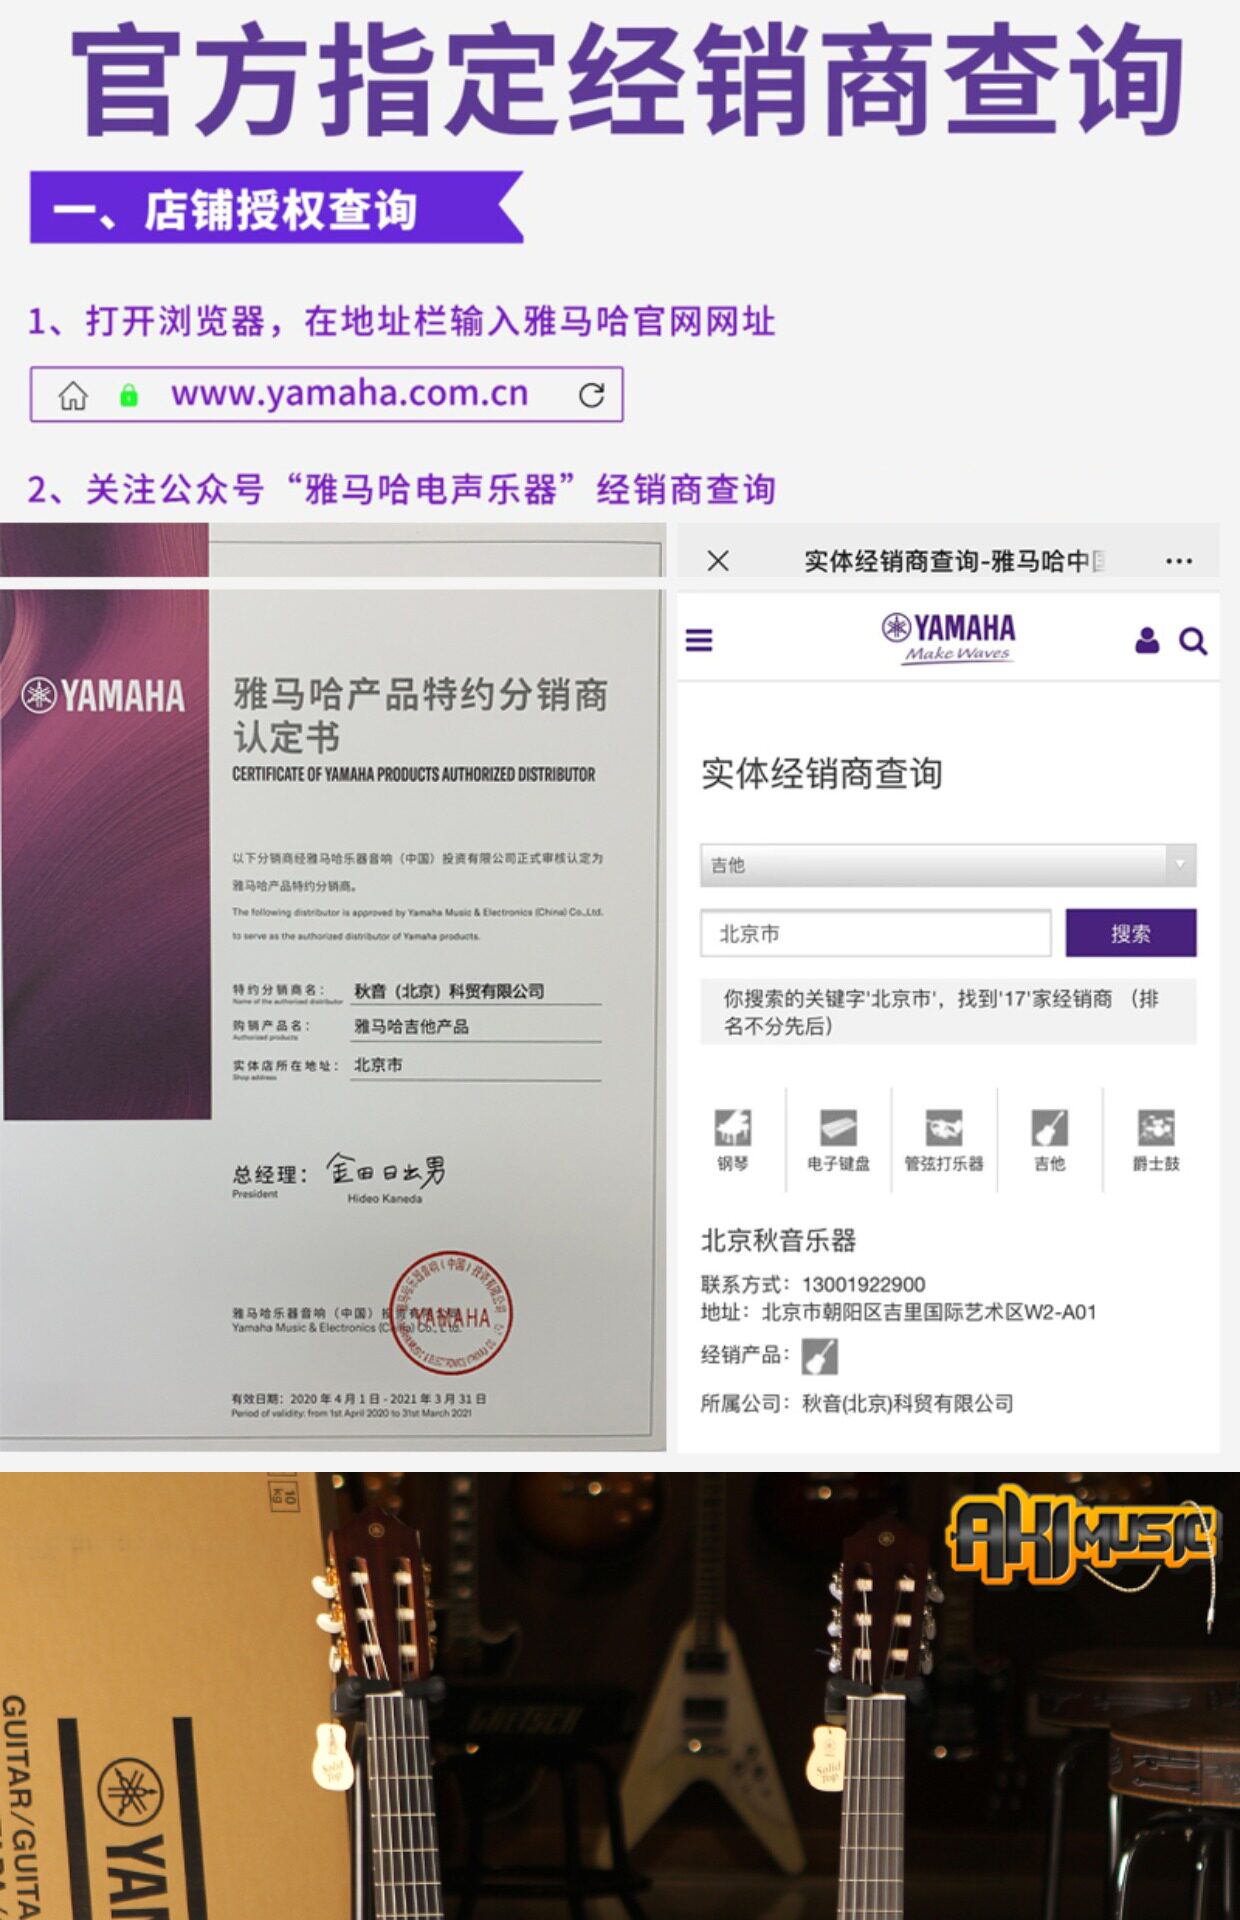
Task: Click the green padlock security icon
Action: point(128,395)
